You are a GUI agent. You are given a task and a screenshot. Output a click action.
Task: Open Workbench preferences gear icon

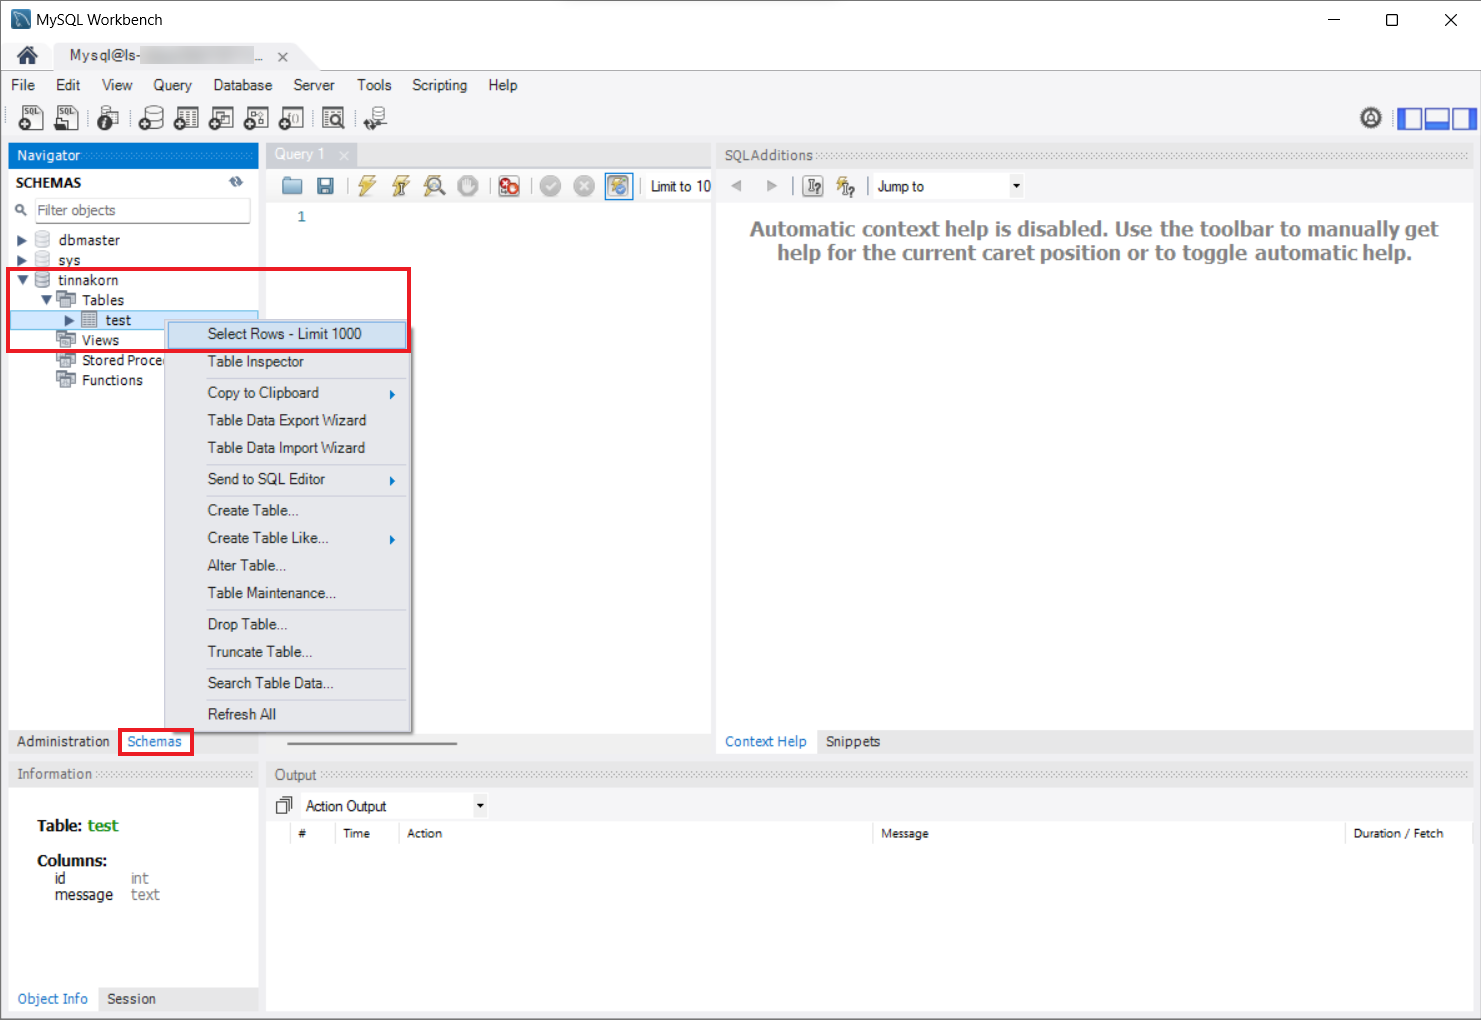[1370, 118]
